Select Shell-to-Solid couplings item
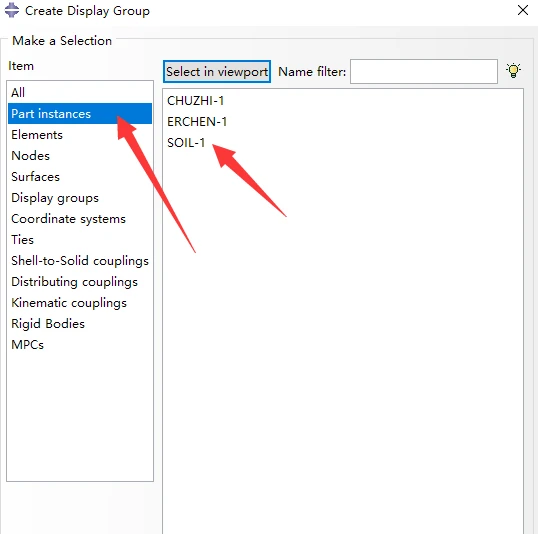This screenshot has height=534, width=538. [x=80, y=260]
